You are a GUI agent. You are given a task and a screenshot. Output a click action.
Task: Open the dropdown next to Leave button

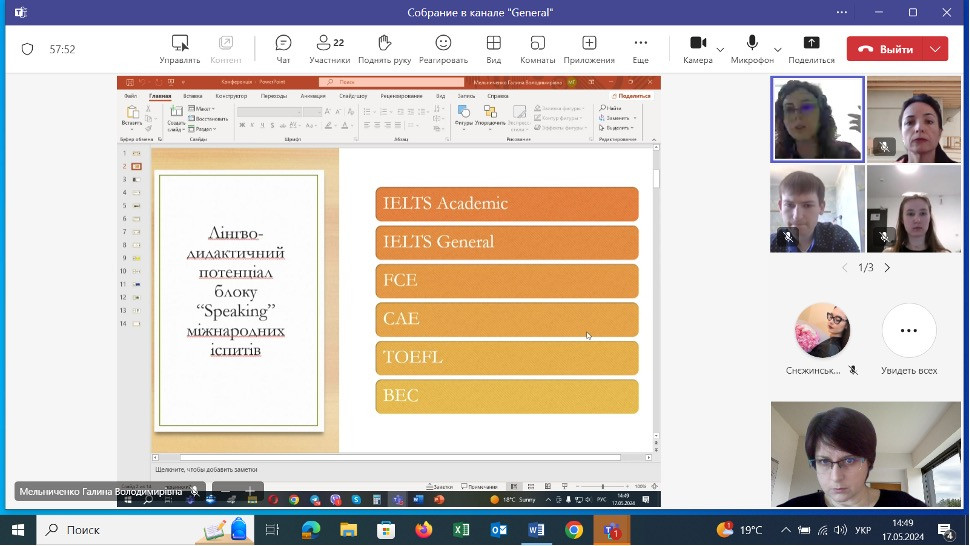936,49
